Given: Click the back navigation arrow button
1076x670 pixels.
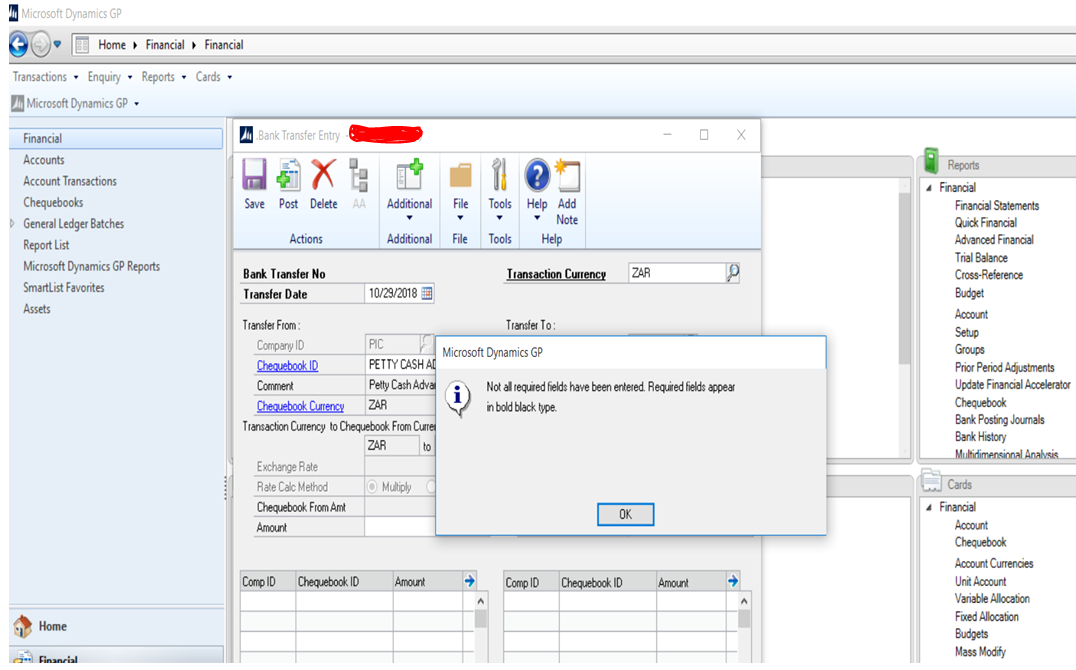Looking at the screenshot, I should (x=18, y=44).
